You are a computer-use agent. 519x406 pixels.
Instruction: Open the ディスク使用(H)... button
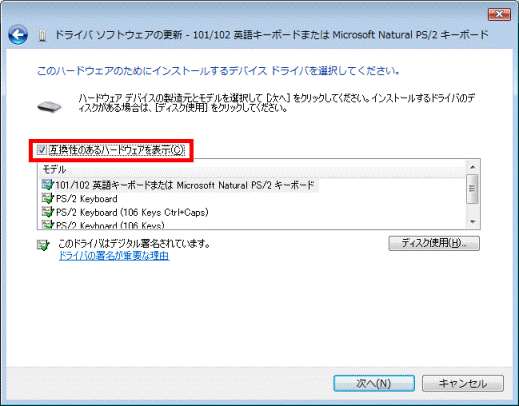[434, 243]
